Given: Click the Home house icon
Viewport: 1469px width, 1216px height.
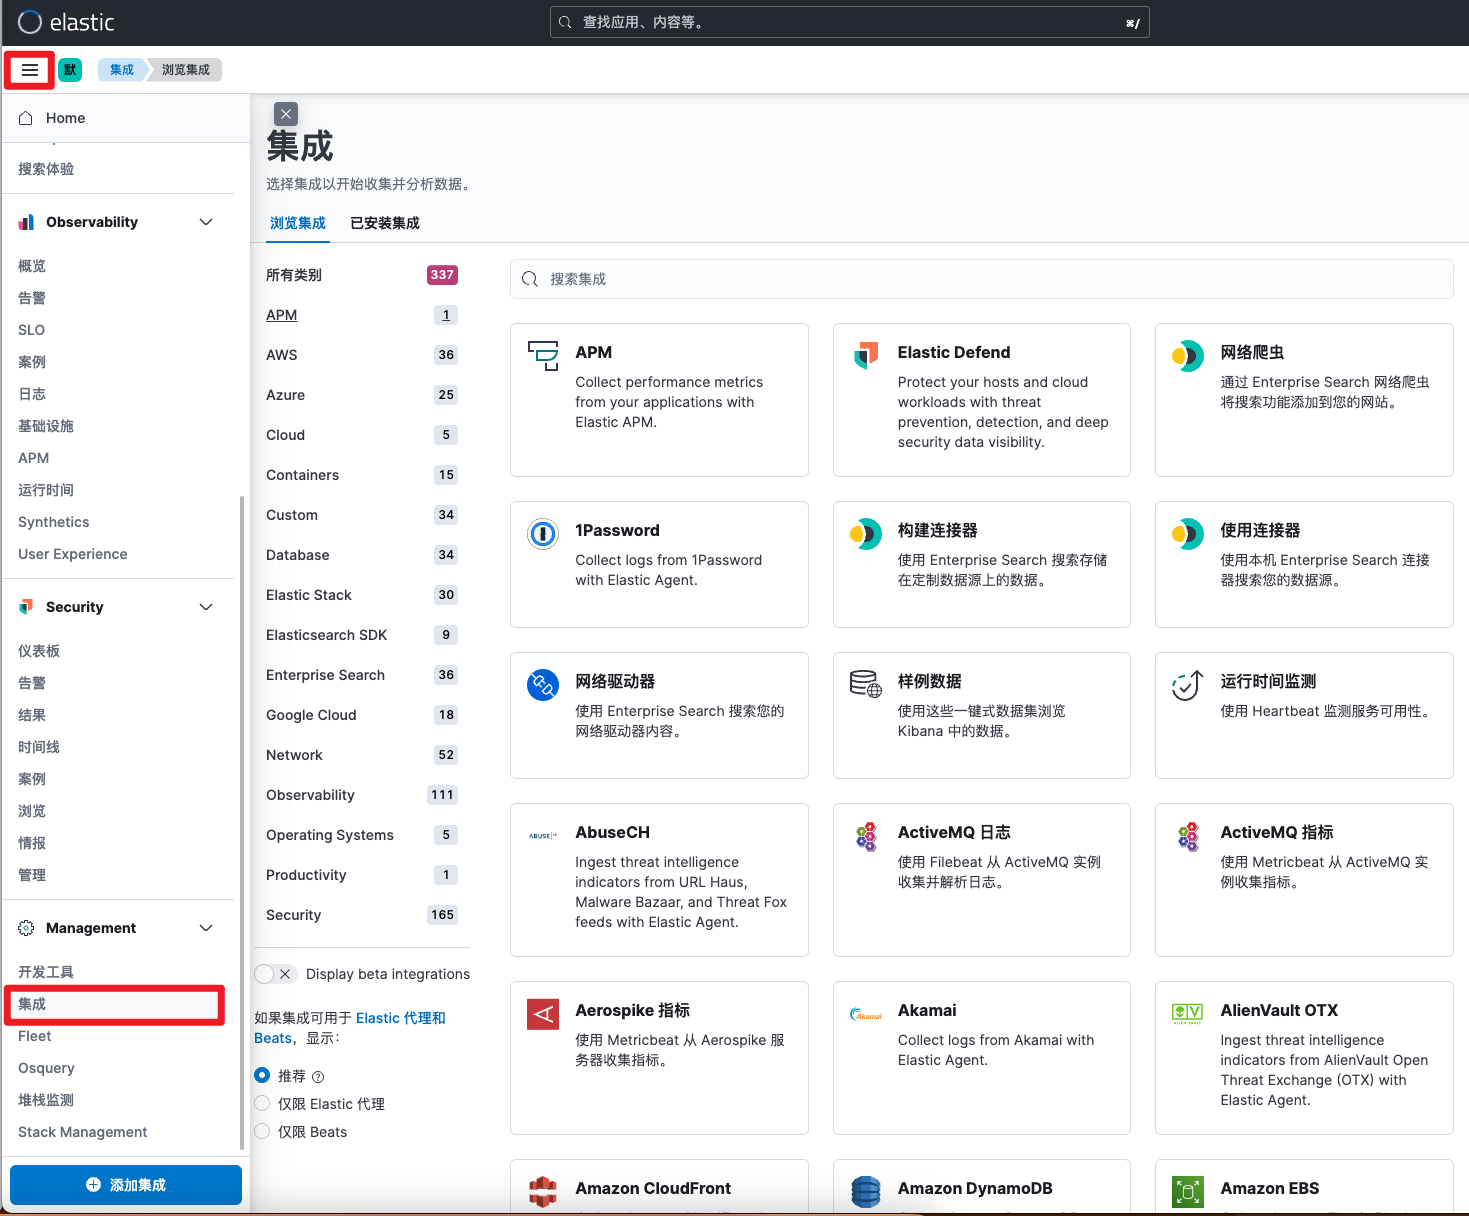Looking at the screenshot, I should [x=26, y=118].
